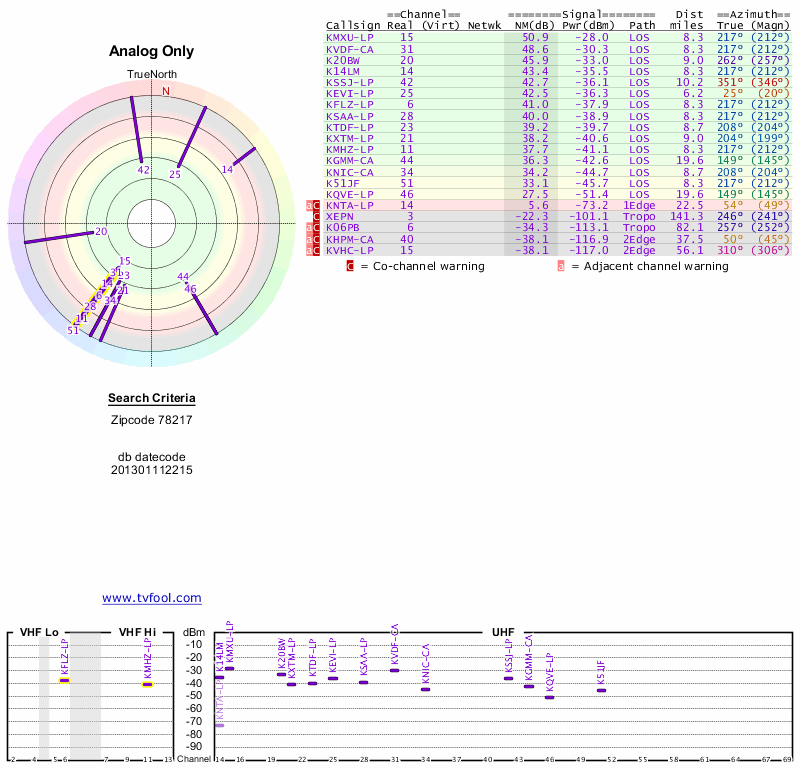Click the red N north marker on the radar

(x=166, y=91)
